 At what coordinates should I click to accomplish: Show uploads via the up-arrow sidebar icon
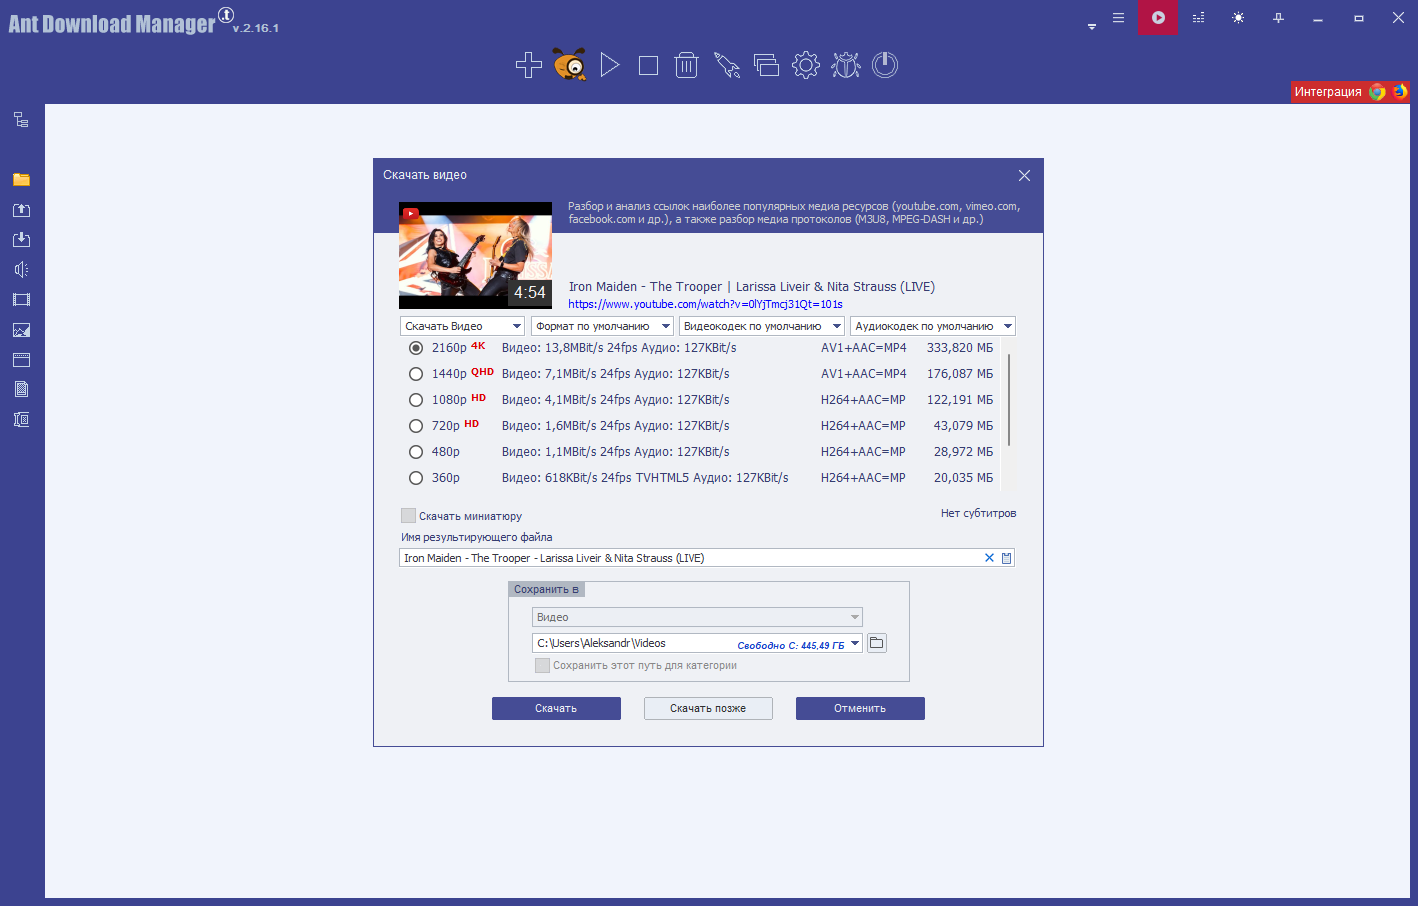(21, 210)
